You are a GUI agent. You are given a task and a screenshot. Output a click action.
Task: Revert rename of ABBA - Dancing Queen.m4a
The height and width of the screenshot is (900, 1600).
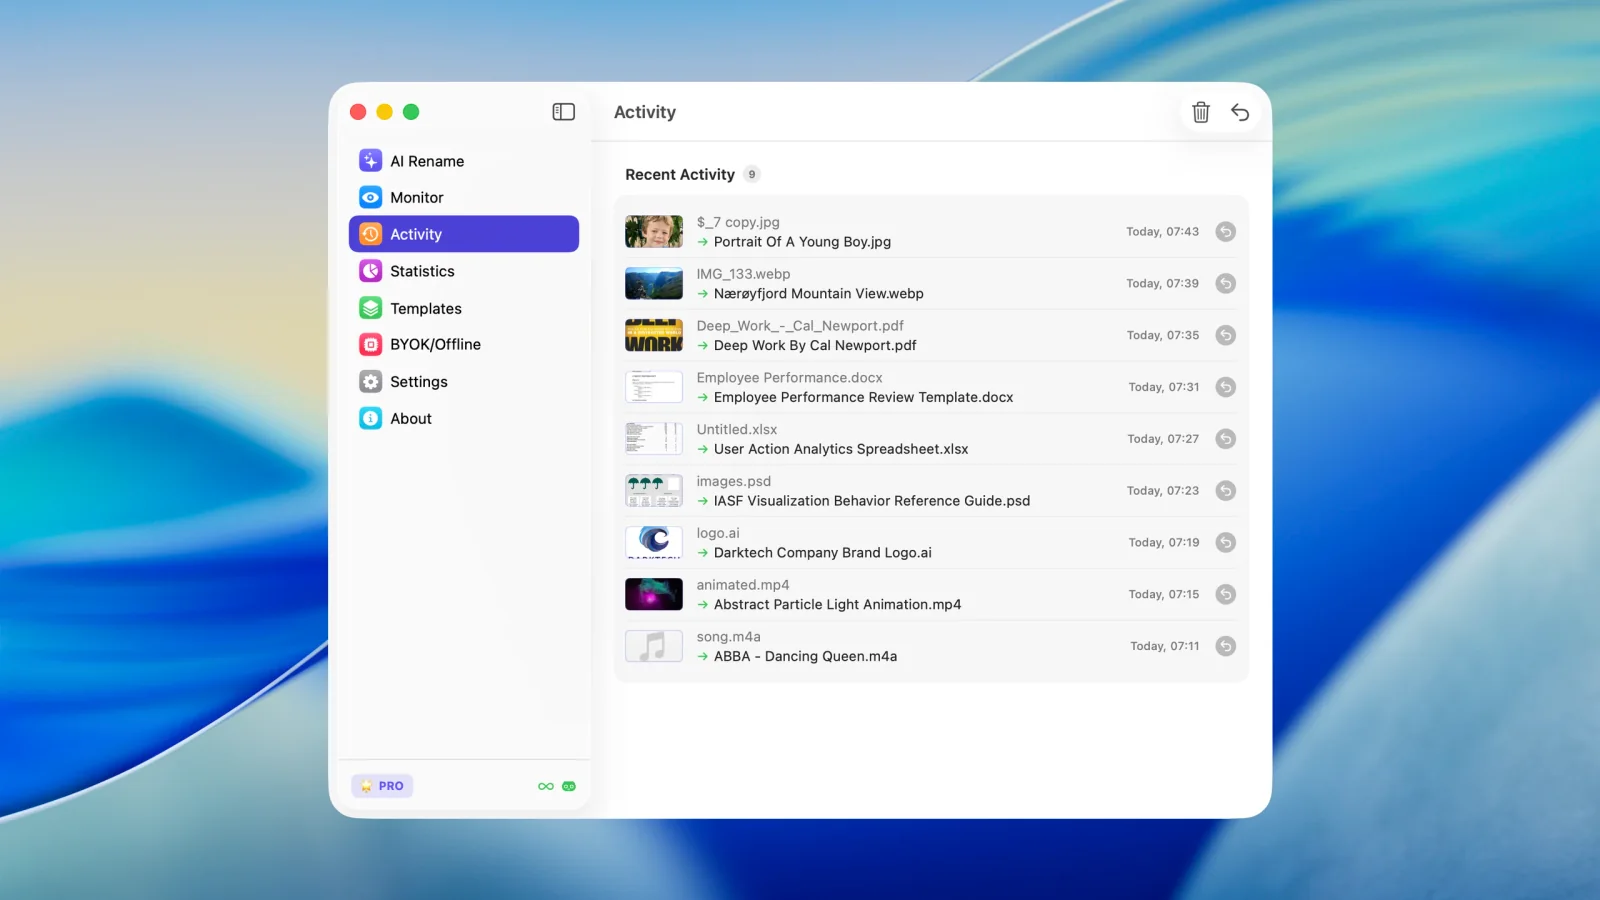1225,646
